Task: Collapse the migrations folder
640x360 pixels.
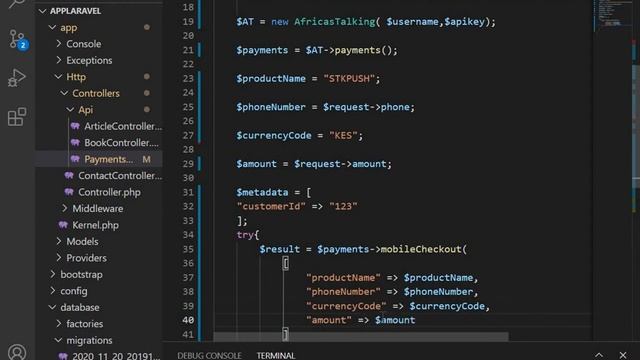Action: tap(58, 340)
